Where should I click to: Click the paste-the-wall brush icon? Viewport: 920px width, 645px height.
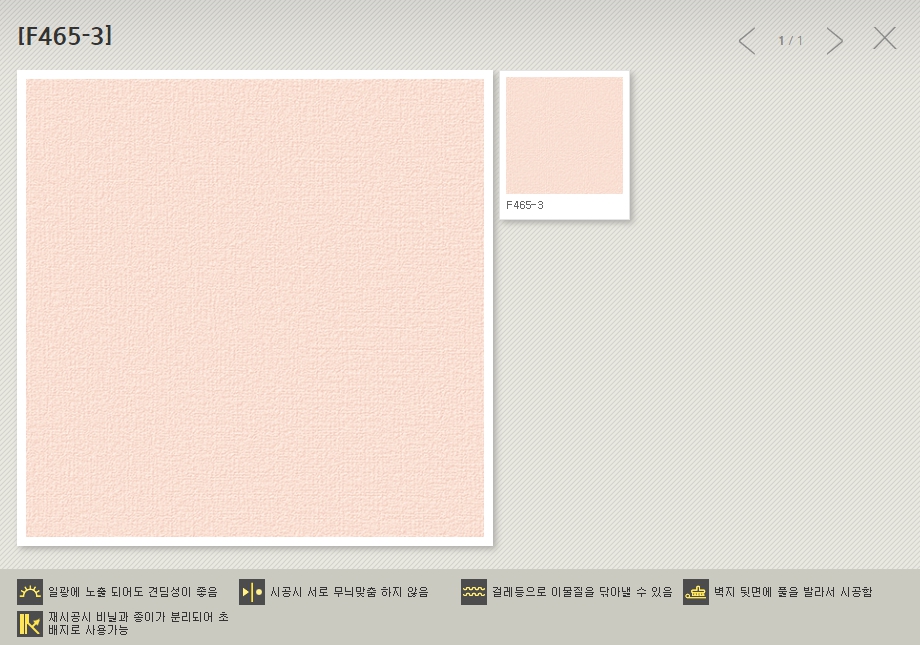point(696,592)
